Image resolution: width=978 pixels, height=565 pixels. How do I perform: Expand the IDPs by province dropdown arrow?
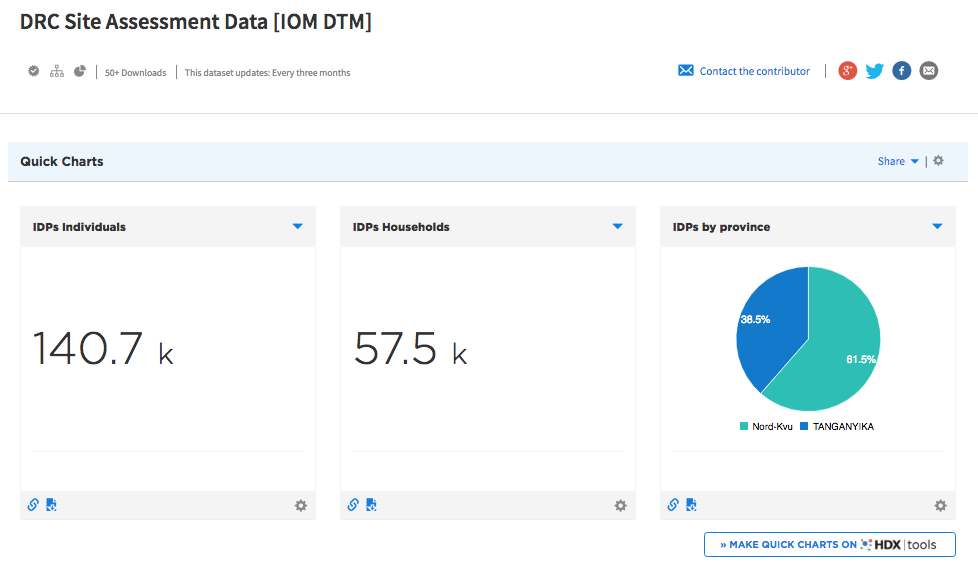(x=937, y=227)
